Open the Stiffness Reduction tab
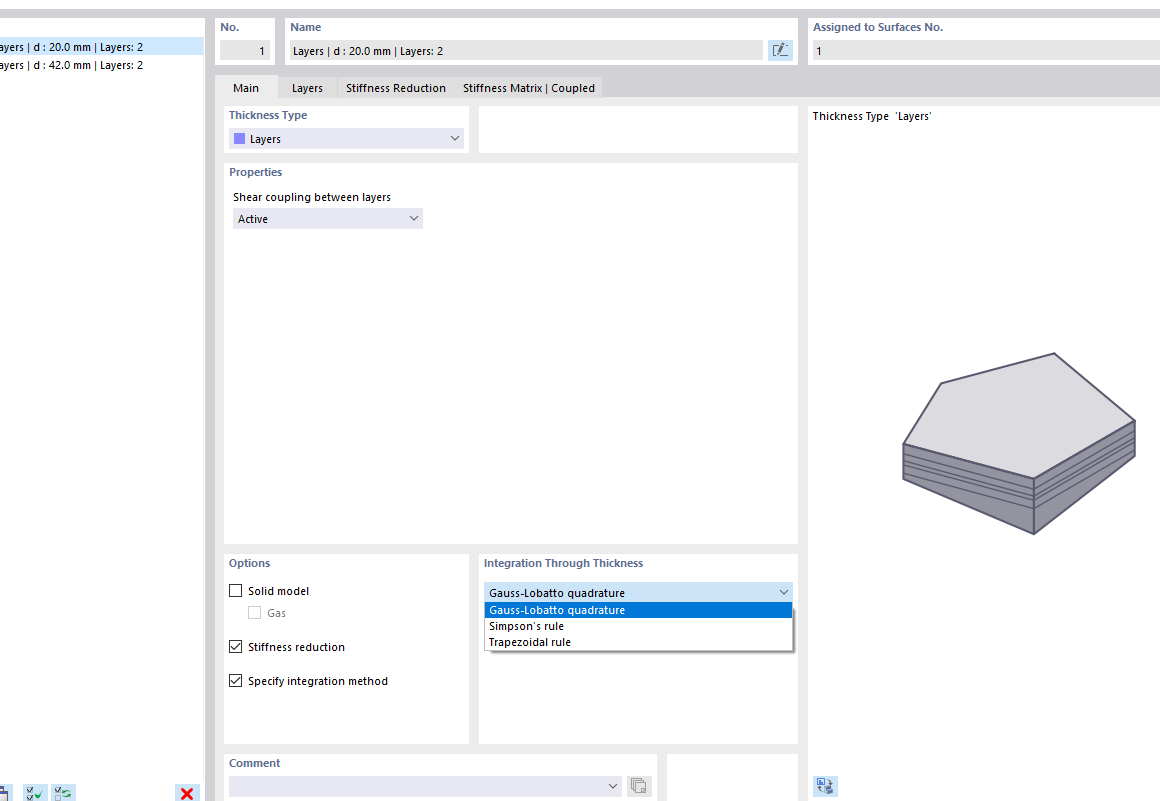Viewport: 1160px width, 801px height. (x=396, y=88)
